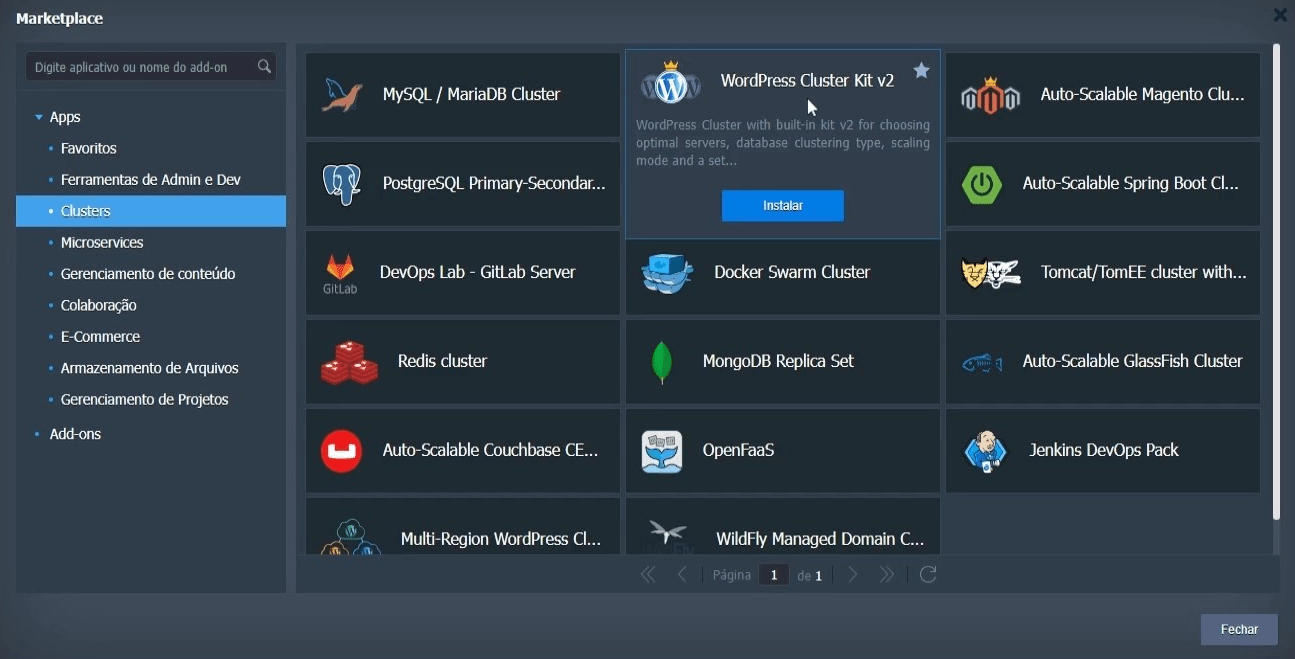The width and height of the screenshot is (1295, 659).
Task: Select Auto-Scalable Magento Cluster title
Action: (1142, 94)
